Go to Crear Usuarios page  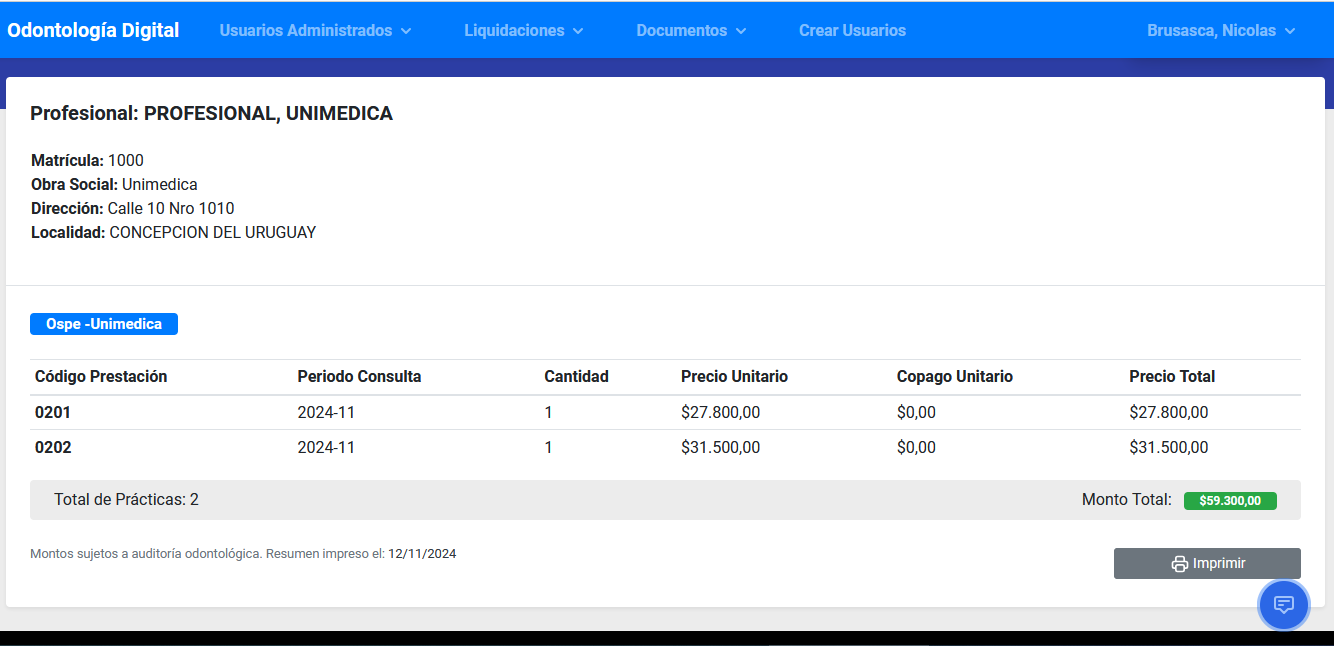coord(852,31)
